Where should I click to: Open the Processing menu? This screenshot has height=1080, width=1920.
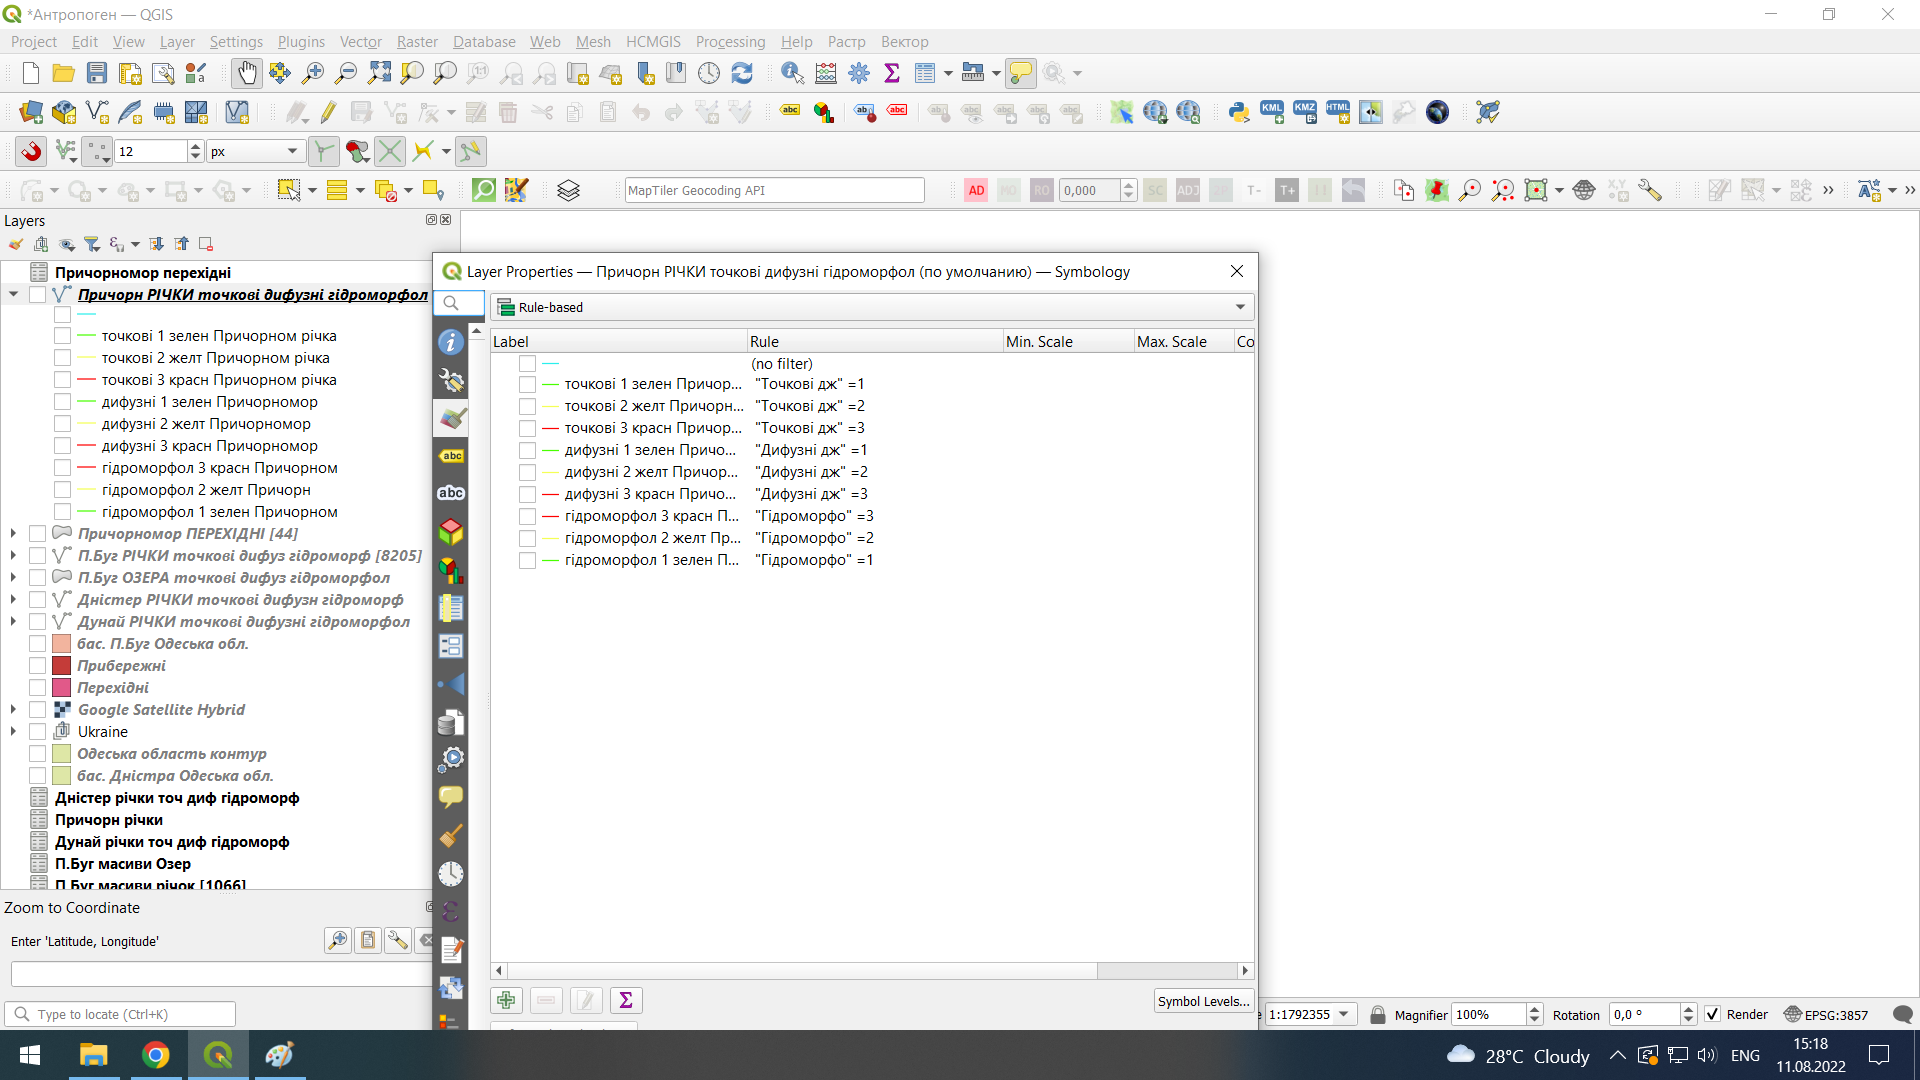pos(730,42)
